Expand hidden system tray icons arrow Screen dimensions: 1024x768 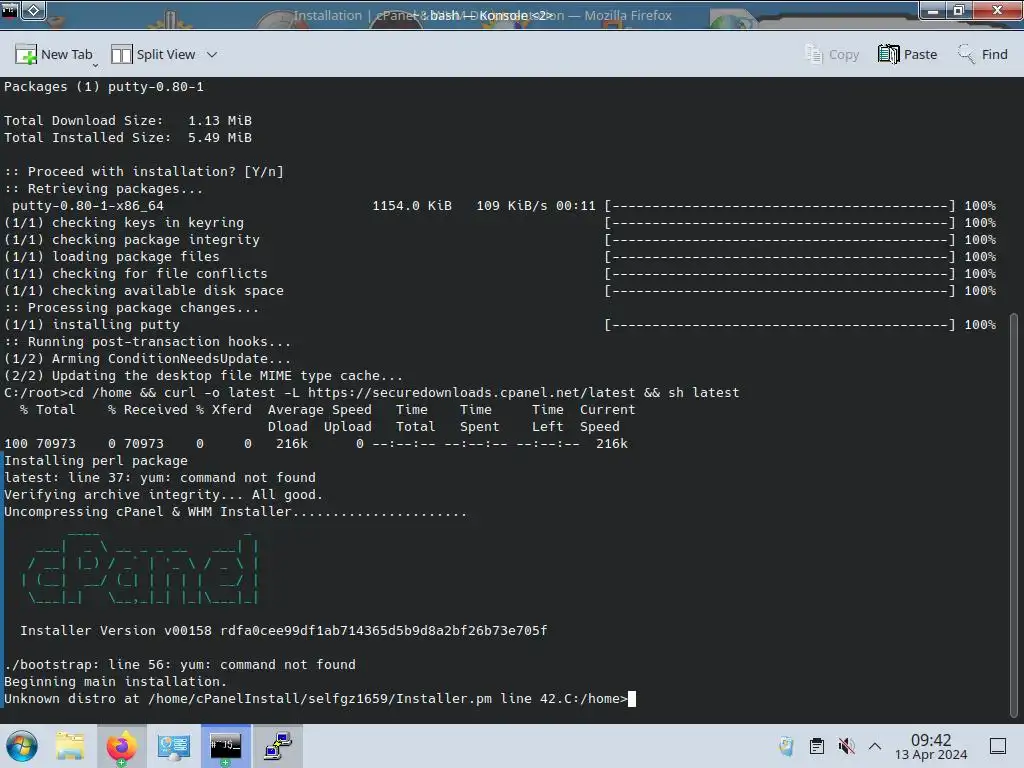(875, 746)
